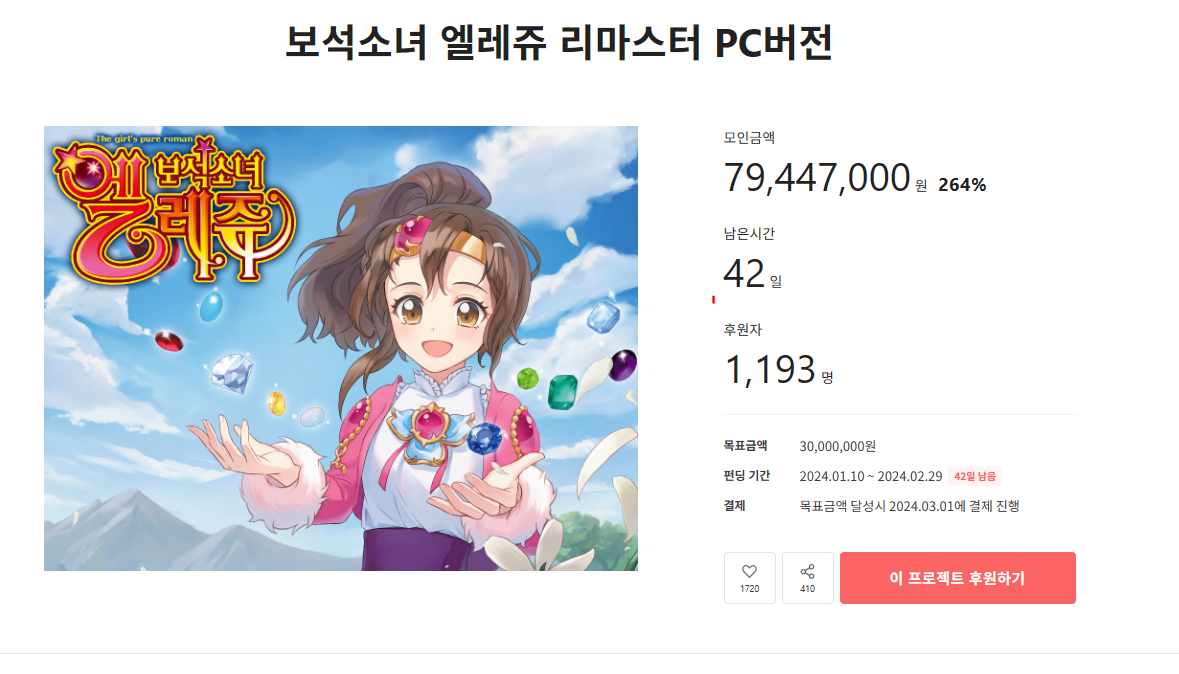Viewport: 1179px width, 674px height.
Task: Click the 보석소녀 엘레쥬 logo in the artwork
Action: click(x=174, y=208)
